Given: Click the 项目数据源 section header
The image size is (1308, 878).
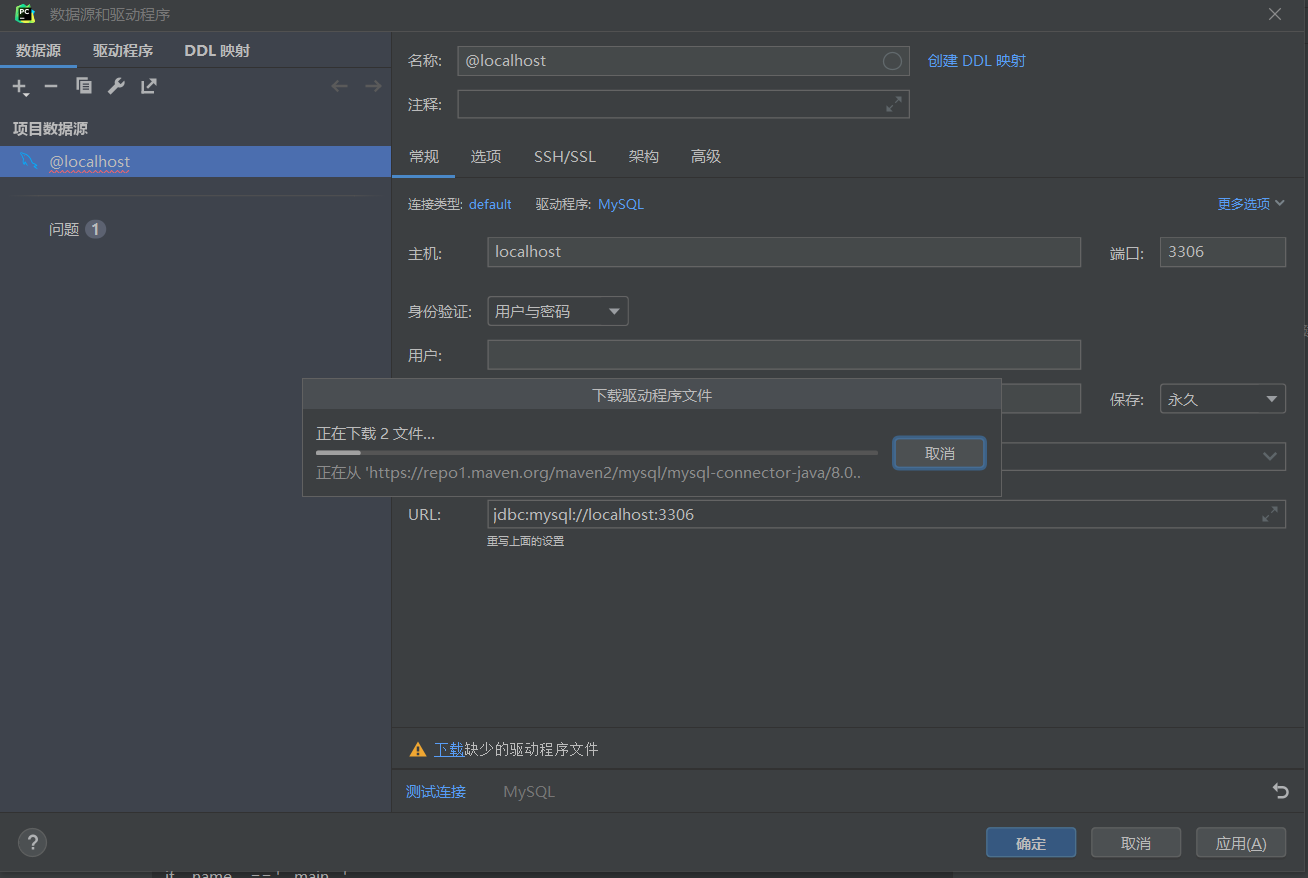Looking at the screenshot, I should [50, 129].
